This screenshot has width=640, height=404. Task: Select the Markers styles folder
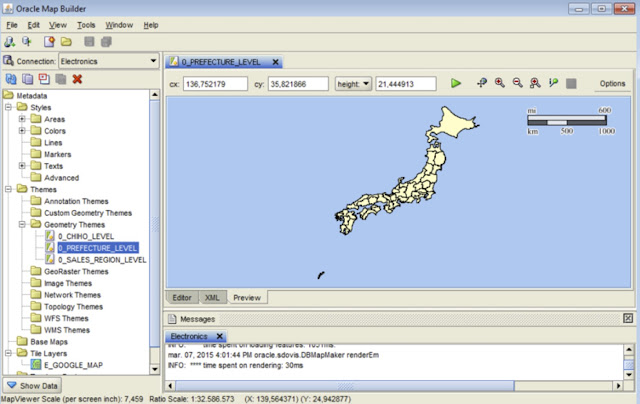58,154
